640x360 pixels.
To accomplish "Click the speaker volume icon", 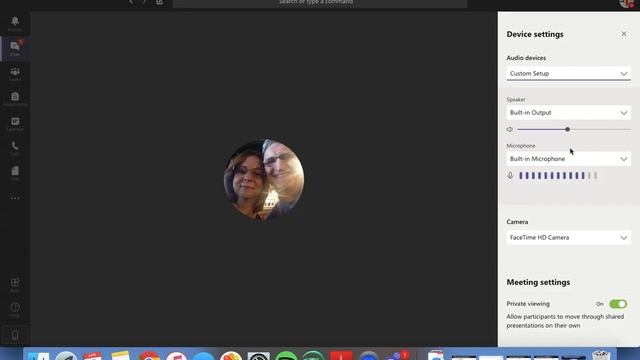I will tap(510, 129).
